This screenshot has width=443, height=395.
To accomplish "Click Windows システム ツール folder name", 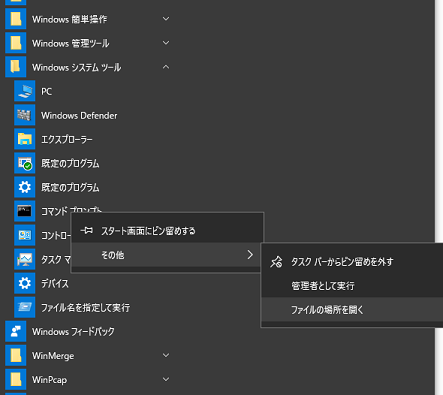I will [x=76, y=67].
